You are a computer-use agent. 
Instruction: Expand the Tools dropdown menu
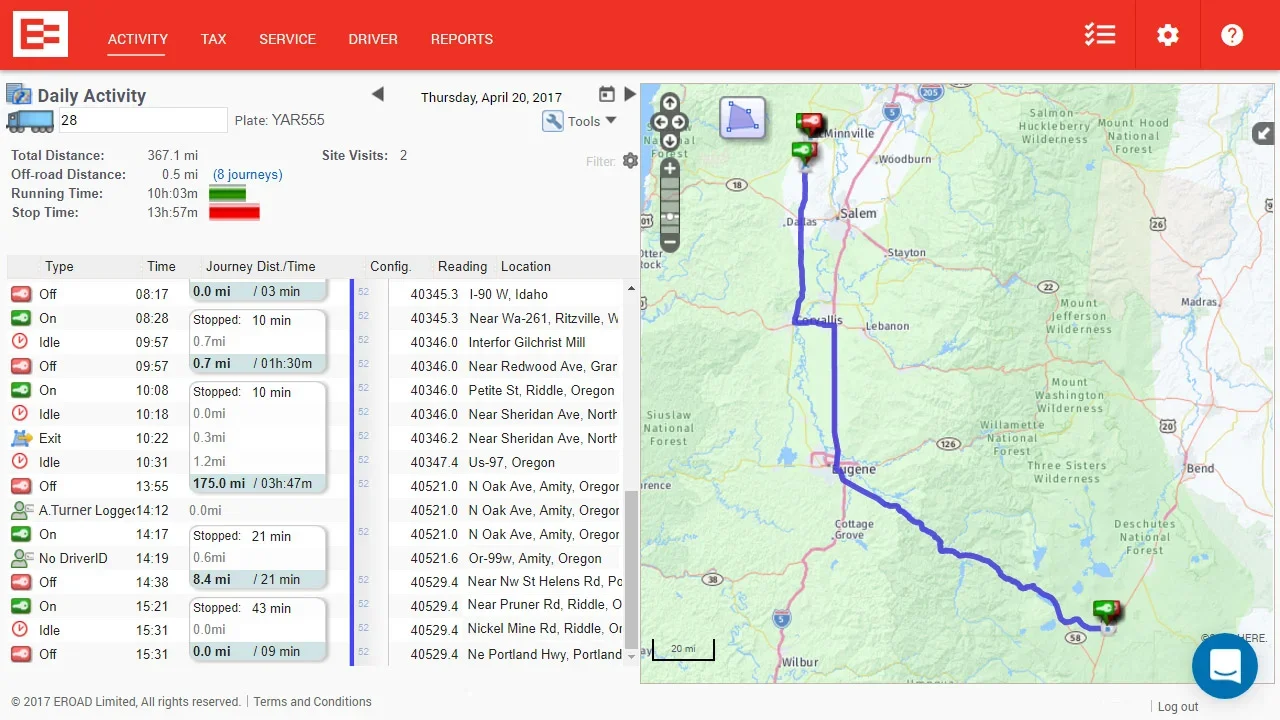[581, 121]
